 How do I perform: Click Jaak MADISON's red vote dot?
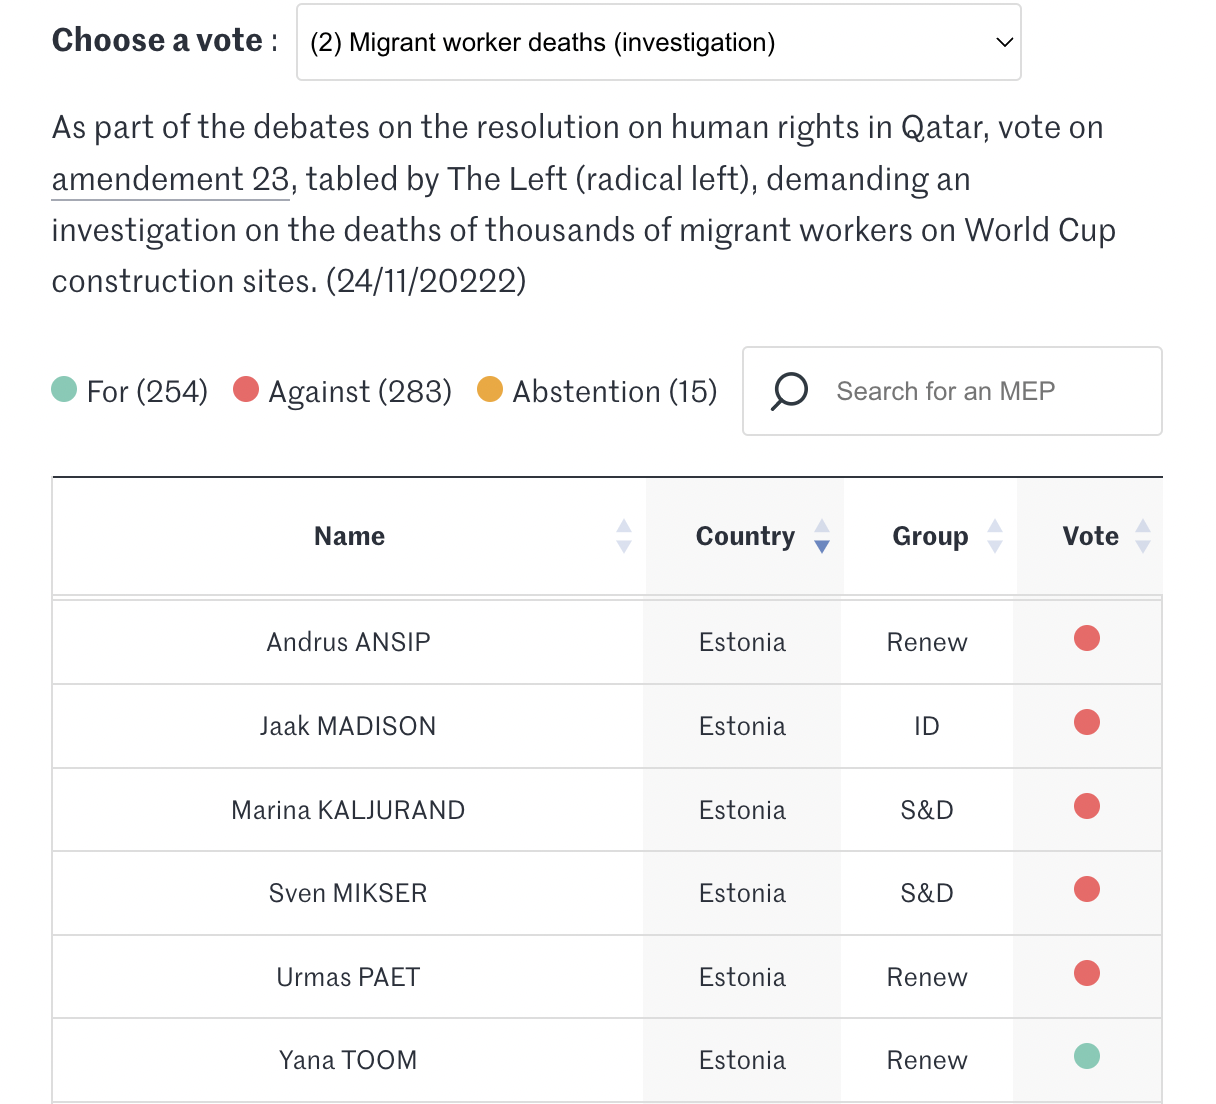(1087, 722)
